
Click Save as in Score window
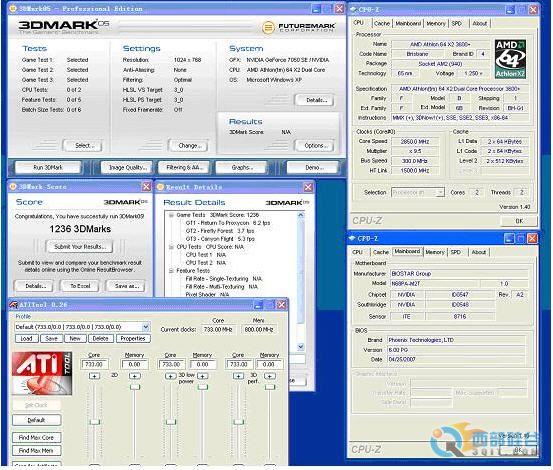[x=126, y=286]
